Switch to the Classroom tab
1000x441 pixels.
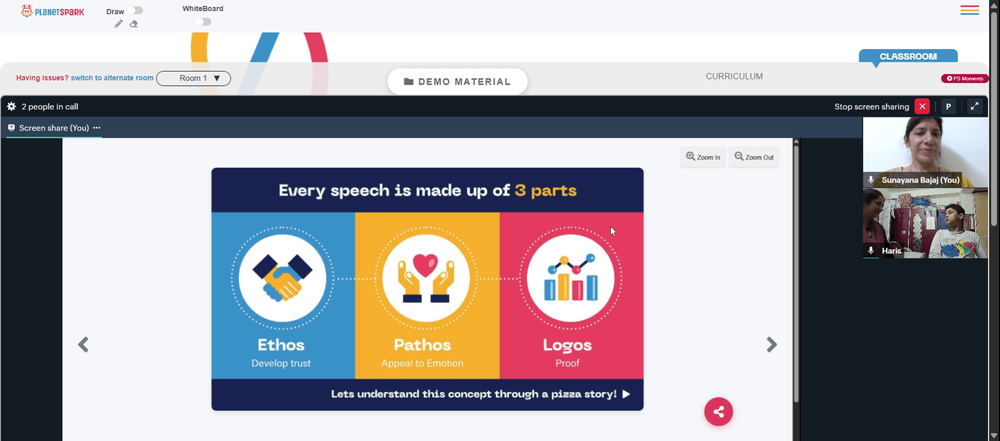tap(908, 56)
